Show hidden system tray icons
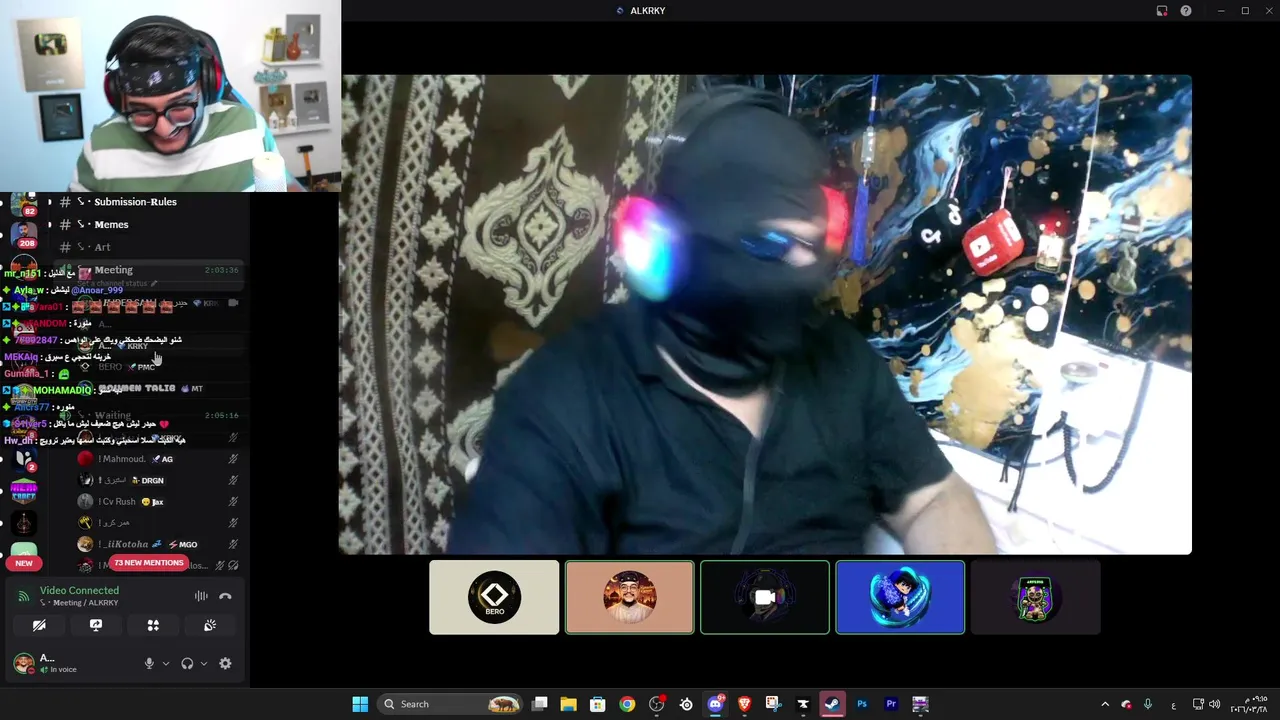 tap(1105, 704)
